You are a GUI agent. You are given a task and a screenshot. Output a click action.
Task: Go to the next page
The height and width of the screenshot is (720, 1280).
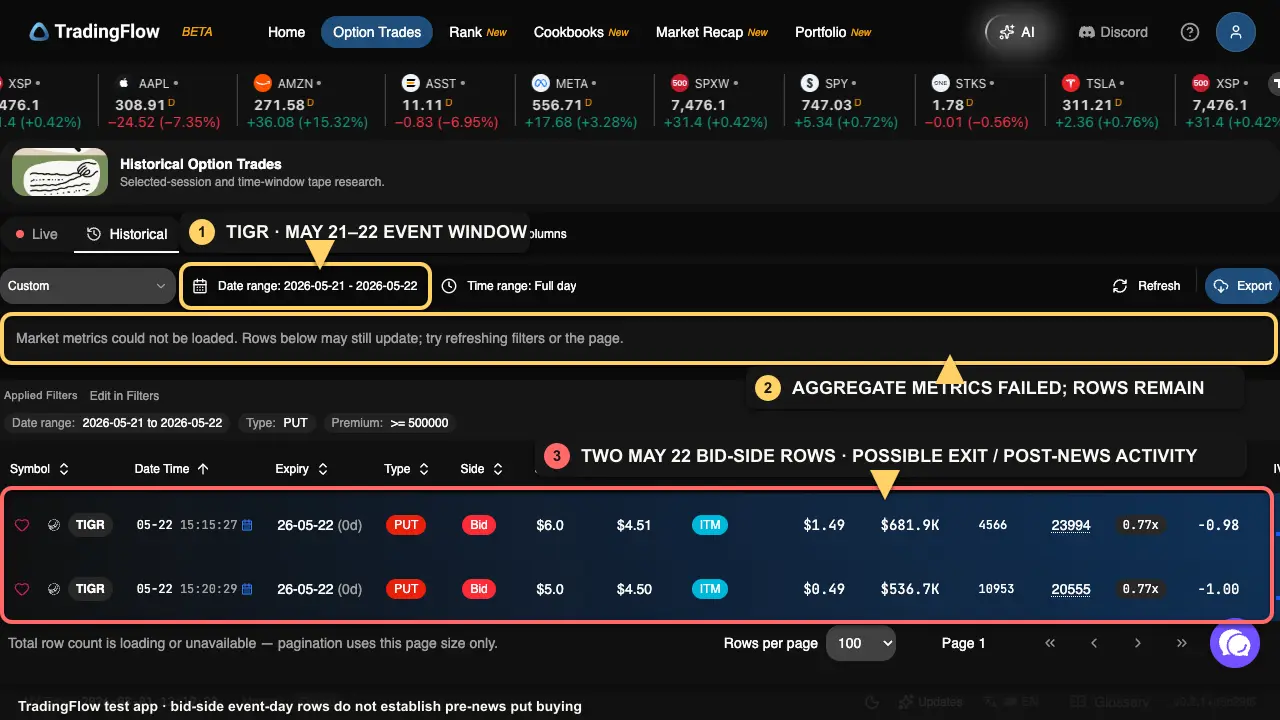[1138, 643]
